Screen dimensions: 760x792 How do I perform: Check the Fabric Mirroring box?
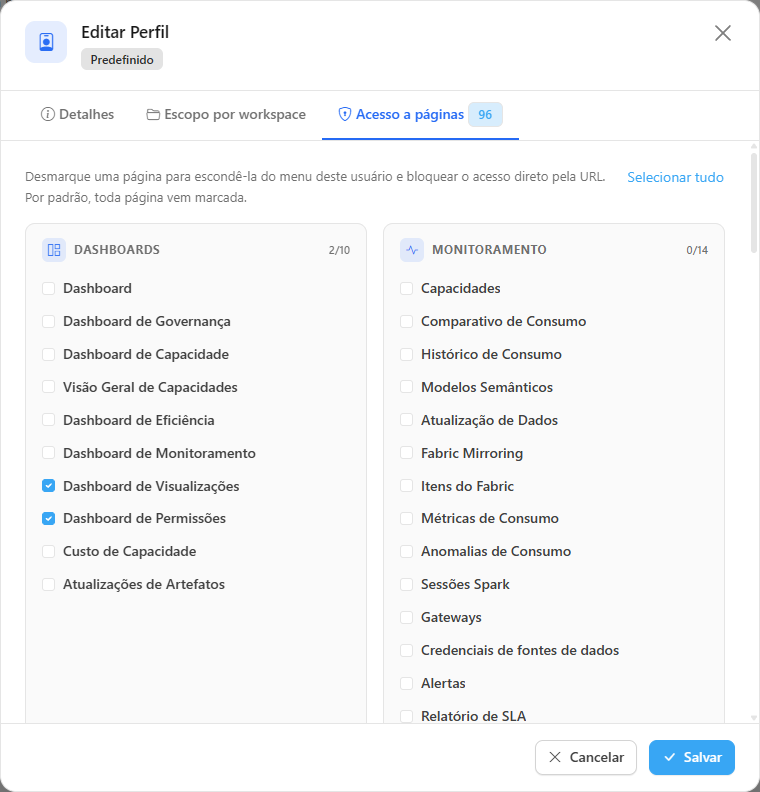point(407,453)
